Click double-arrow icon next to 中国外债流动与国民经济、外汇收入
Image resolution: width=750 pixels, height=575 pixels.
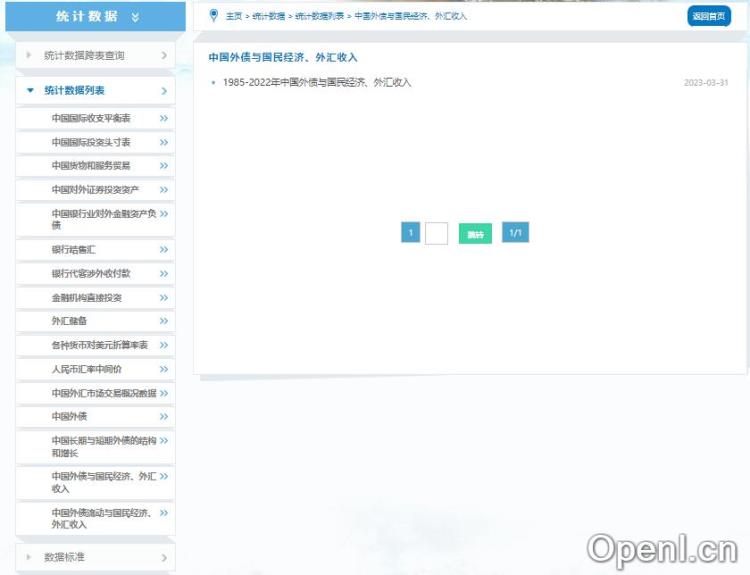click(x=164, y=513)
